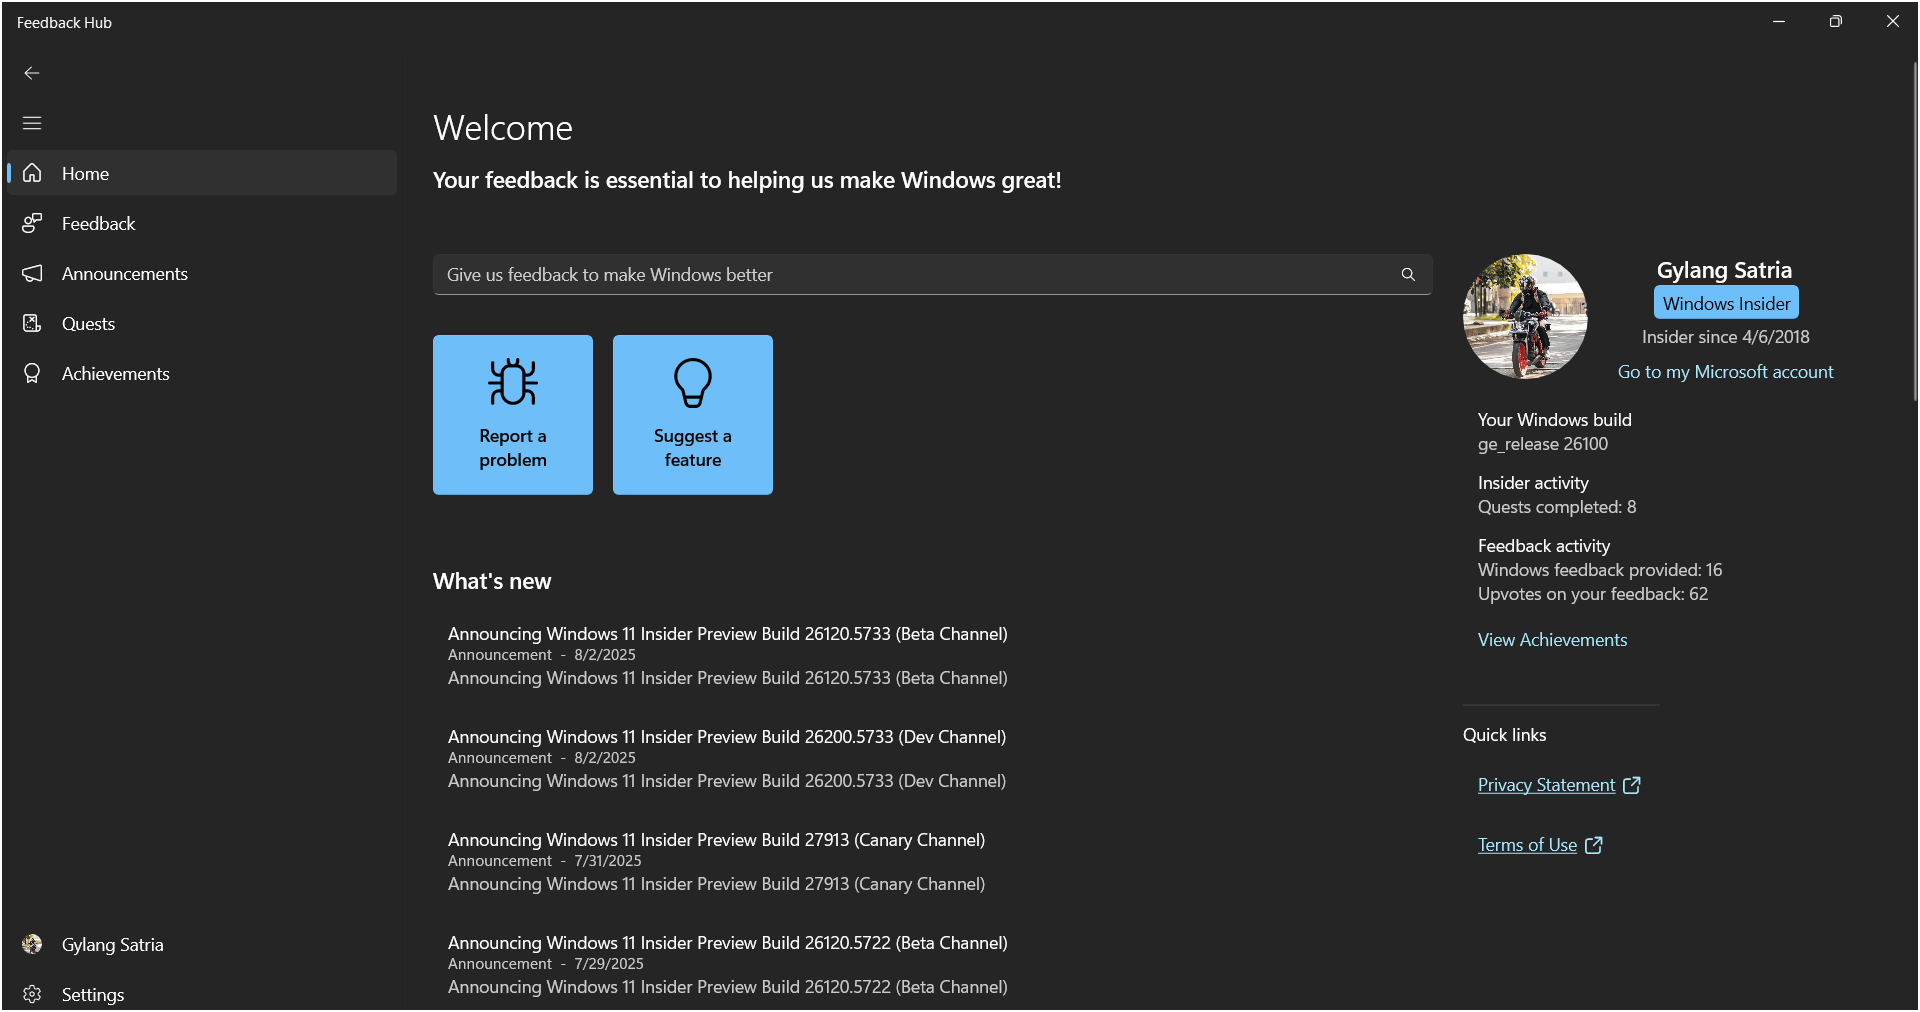
Task: Click the Quick links heading
Action: click(x=1504, y=735)
